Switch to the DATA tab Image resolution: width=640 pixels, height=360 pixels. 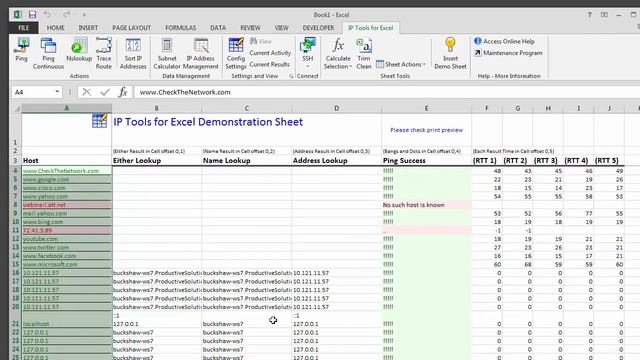coord(218,28)
